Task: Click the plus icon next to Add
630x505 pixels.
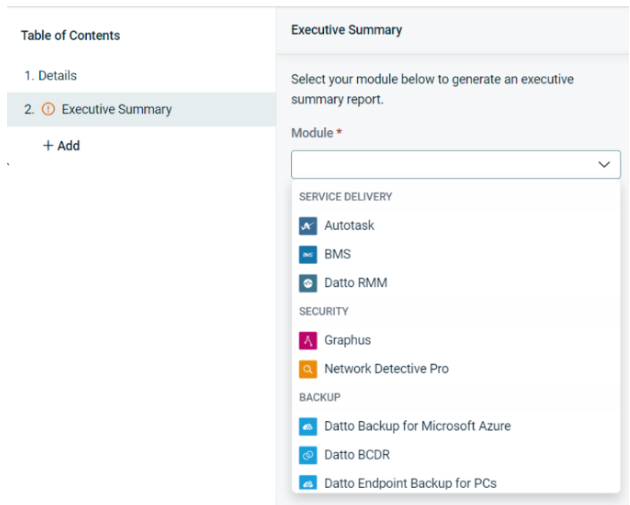Action: point(48,145)
